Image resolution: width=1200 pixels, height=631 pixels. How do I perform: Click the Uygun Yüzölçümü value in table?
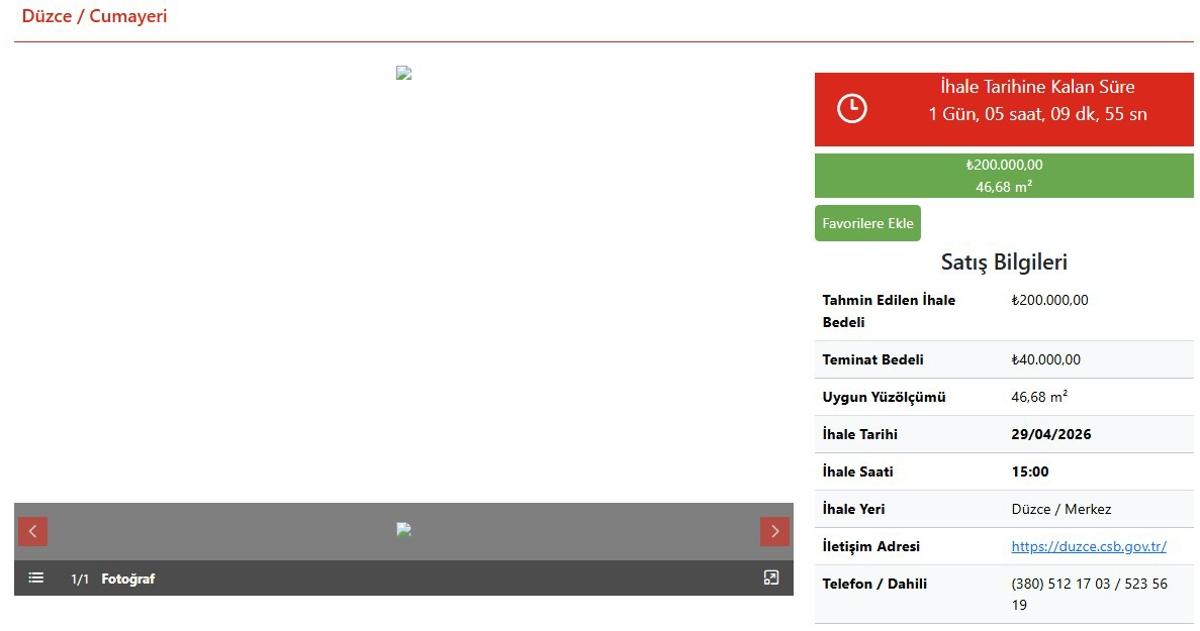[x=1039, y=397]
